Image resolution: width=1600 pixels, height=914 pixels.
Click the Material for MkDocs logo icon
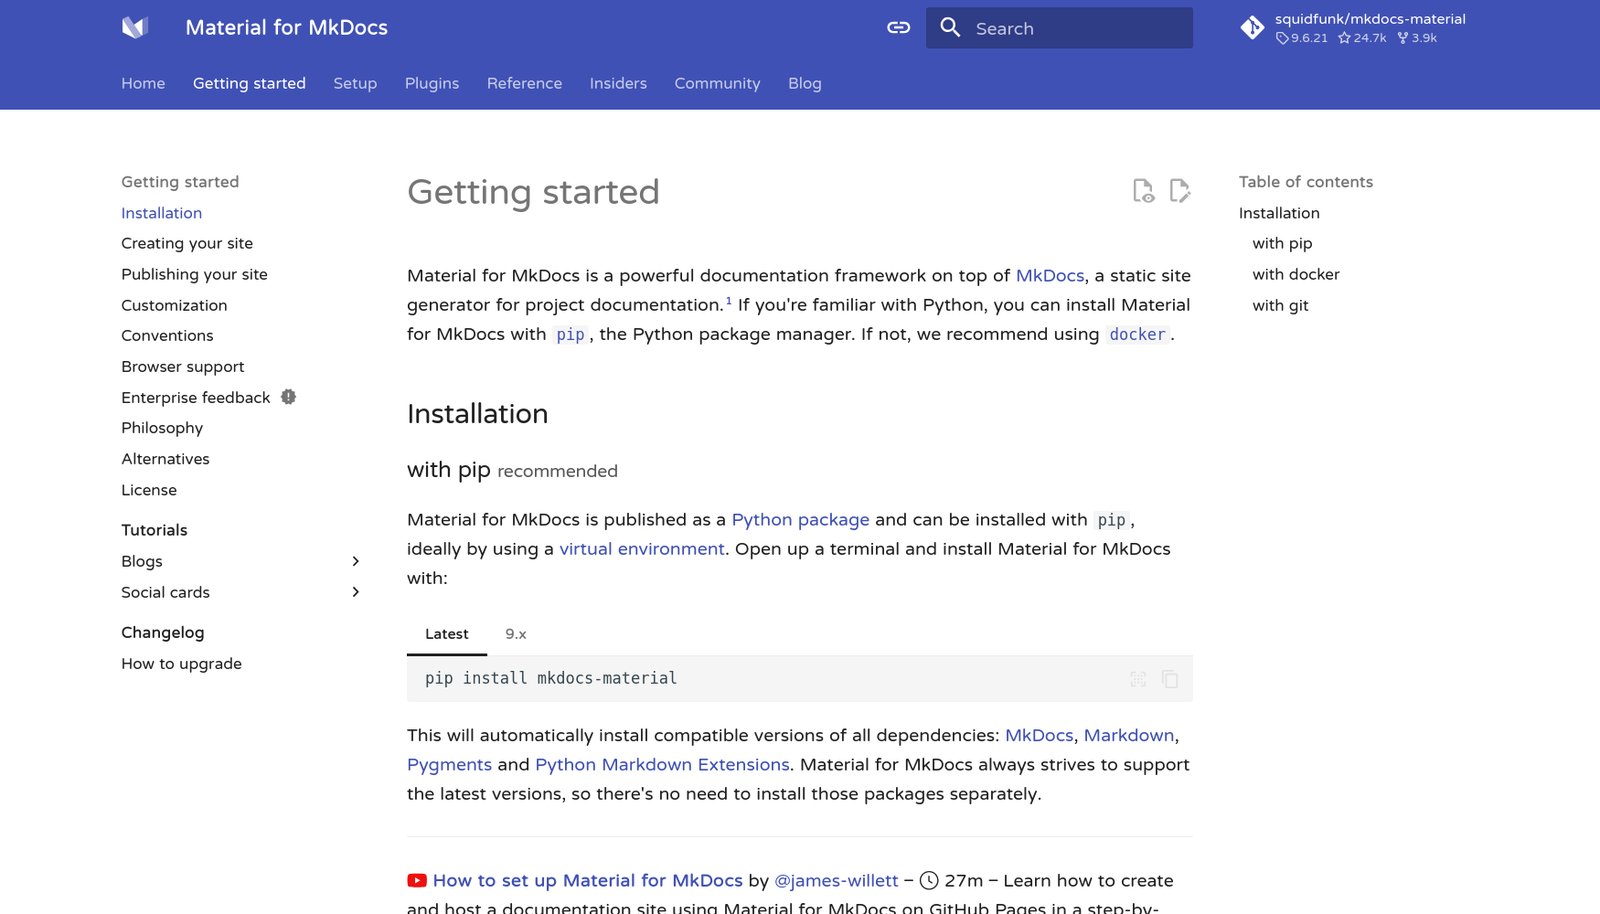tap(135, 28)
